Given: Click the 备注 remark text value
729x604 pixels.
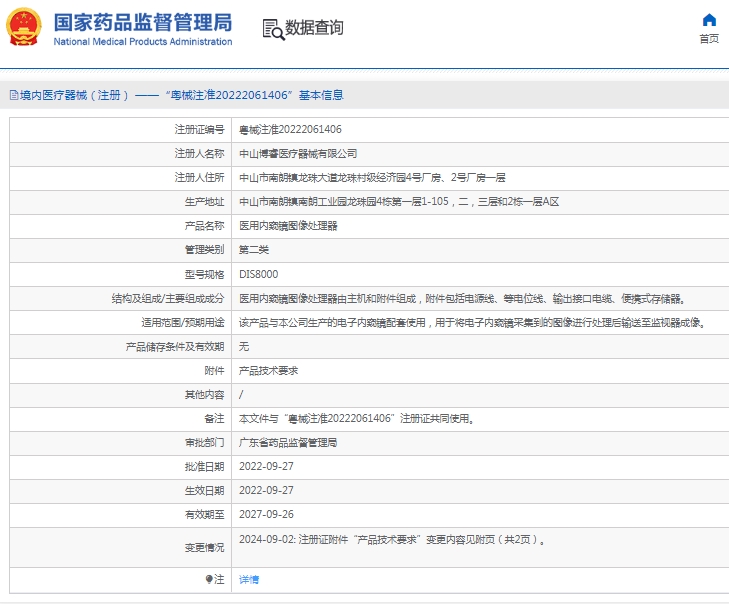Looking at the screenshot, I should tap(357, 418).
